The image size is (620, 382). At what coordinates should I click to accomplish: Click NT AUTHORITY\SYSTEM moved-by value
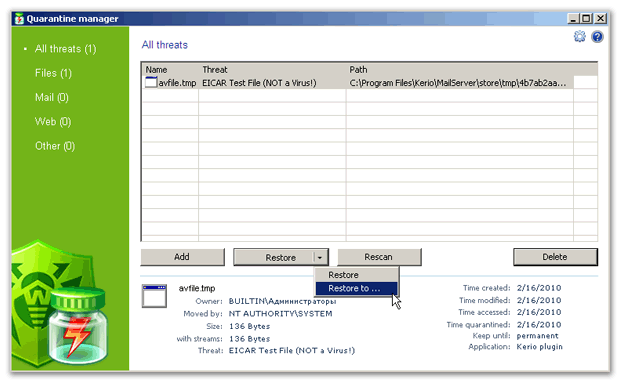280,314
